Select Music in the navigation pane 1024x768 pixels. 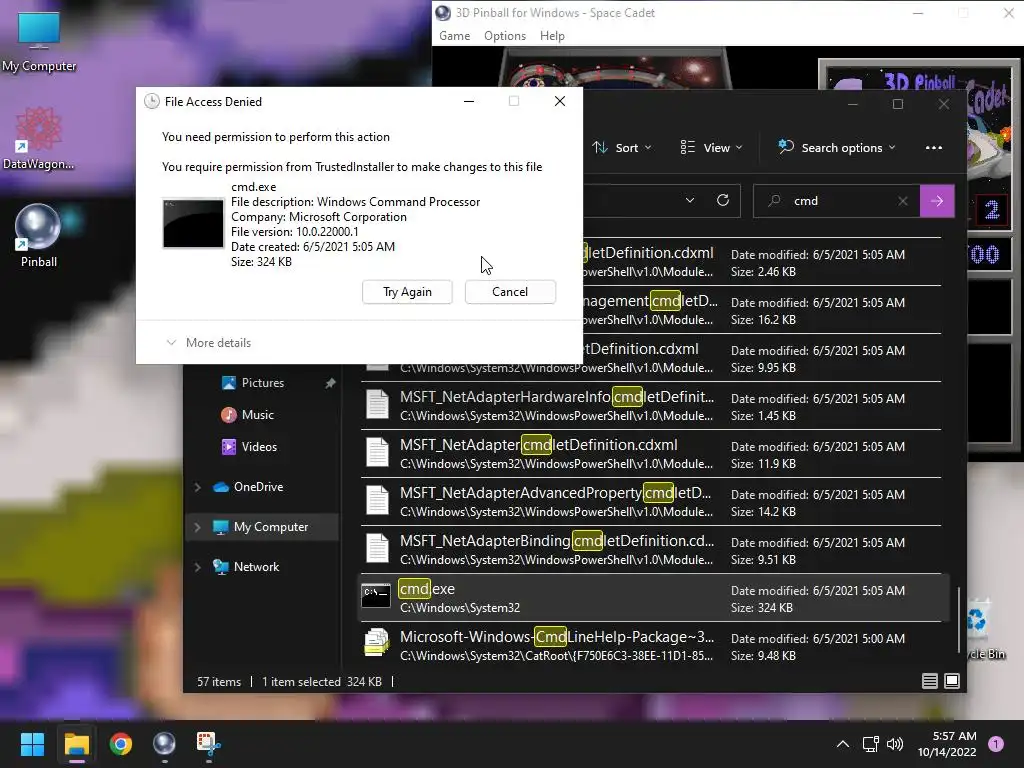tap(257, 415)
